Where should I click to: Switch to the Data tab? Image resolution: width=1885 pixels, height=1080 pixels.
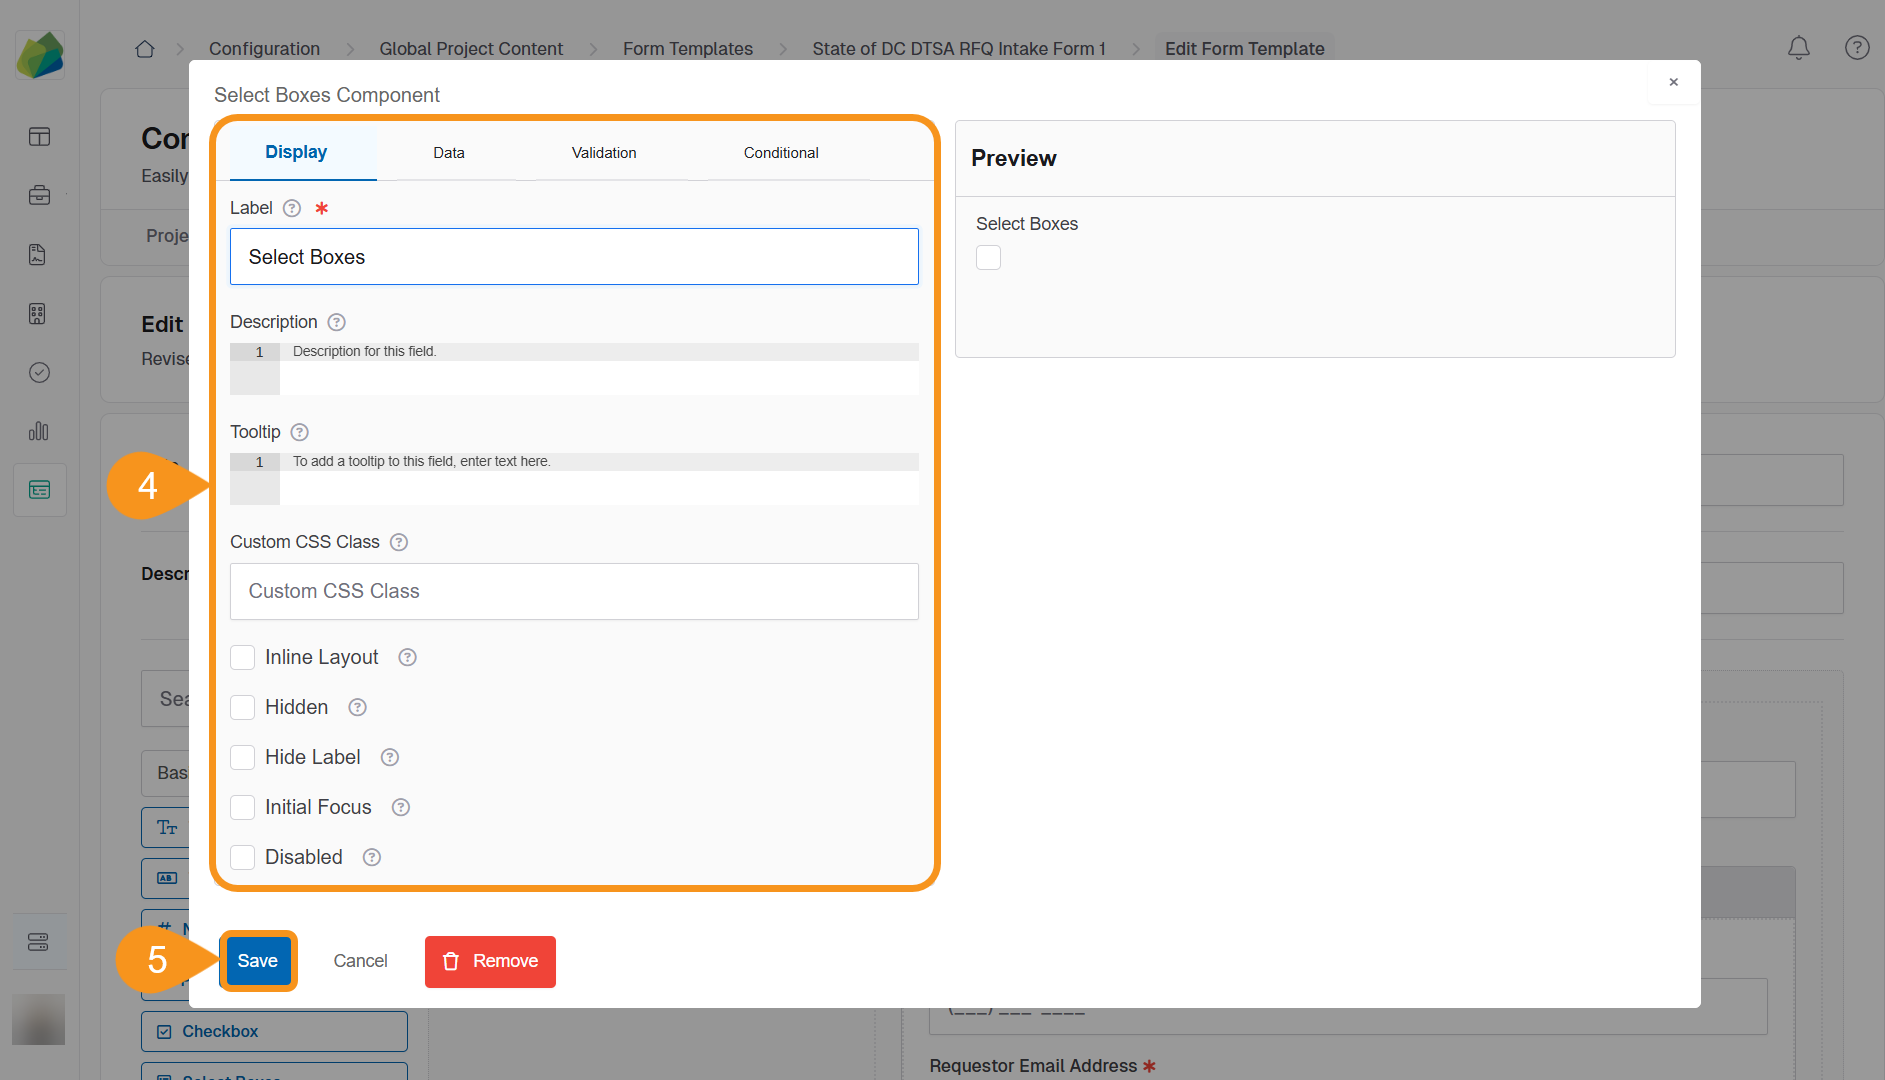pos(449,152)
